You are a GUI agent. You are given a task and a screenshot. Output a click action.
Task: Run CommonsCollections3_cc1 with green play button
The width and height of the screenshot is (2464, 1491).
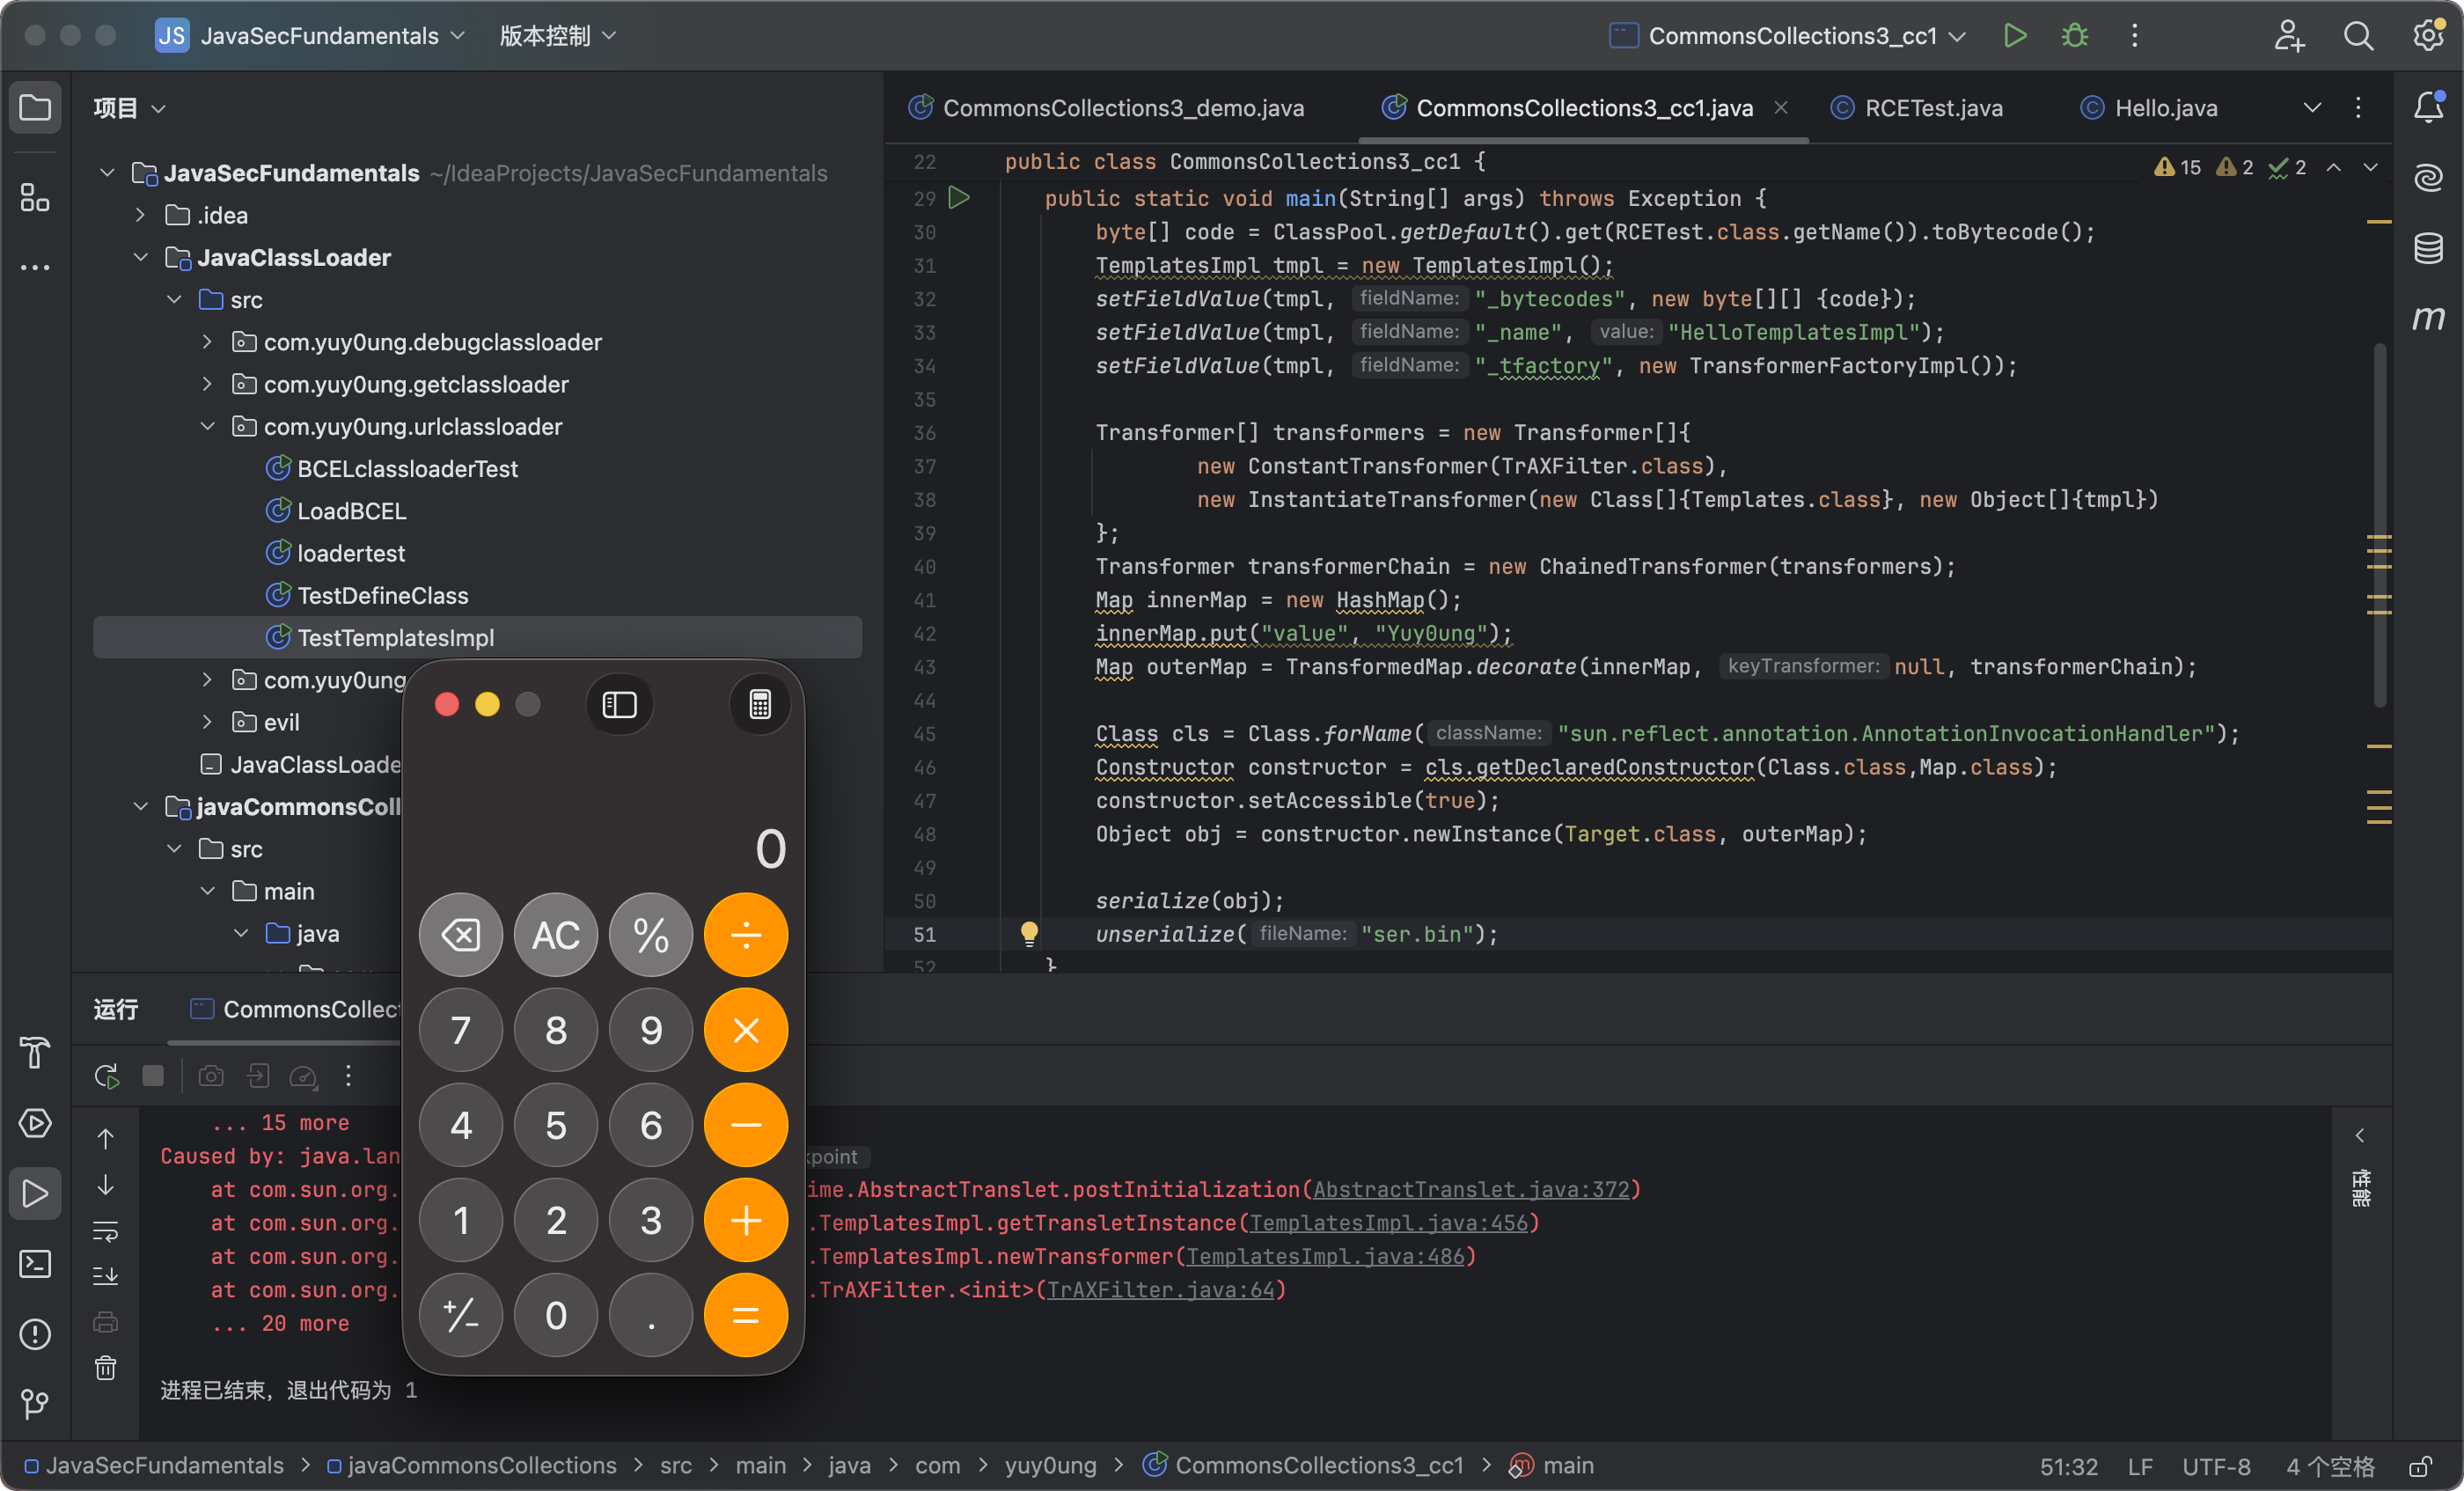(x=2014, y=36)
